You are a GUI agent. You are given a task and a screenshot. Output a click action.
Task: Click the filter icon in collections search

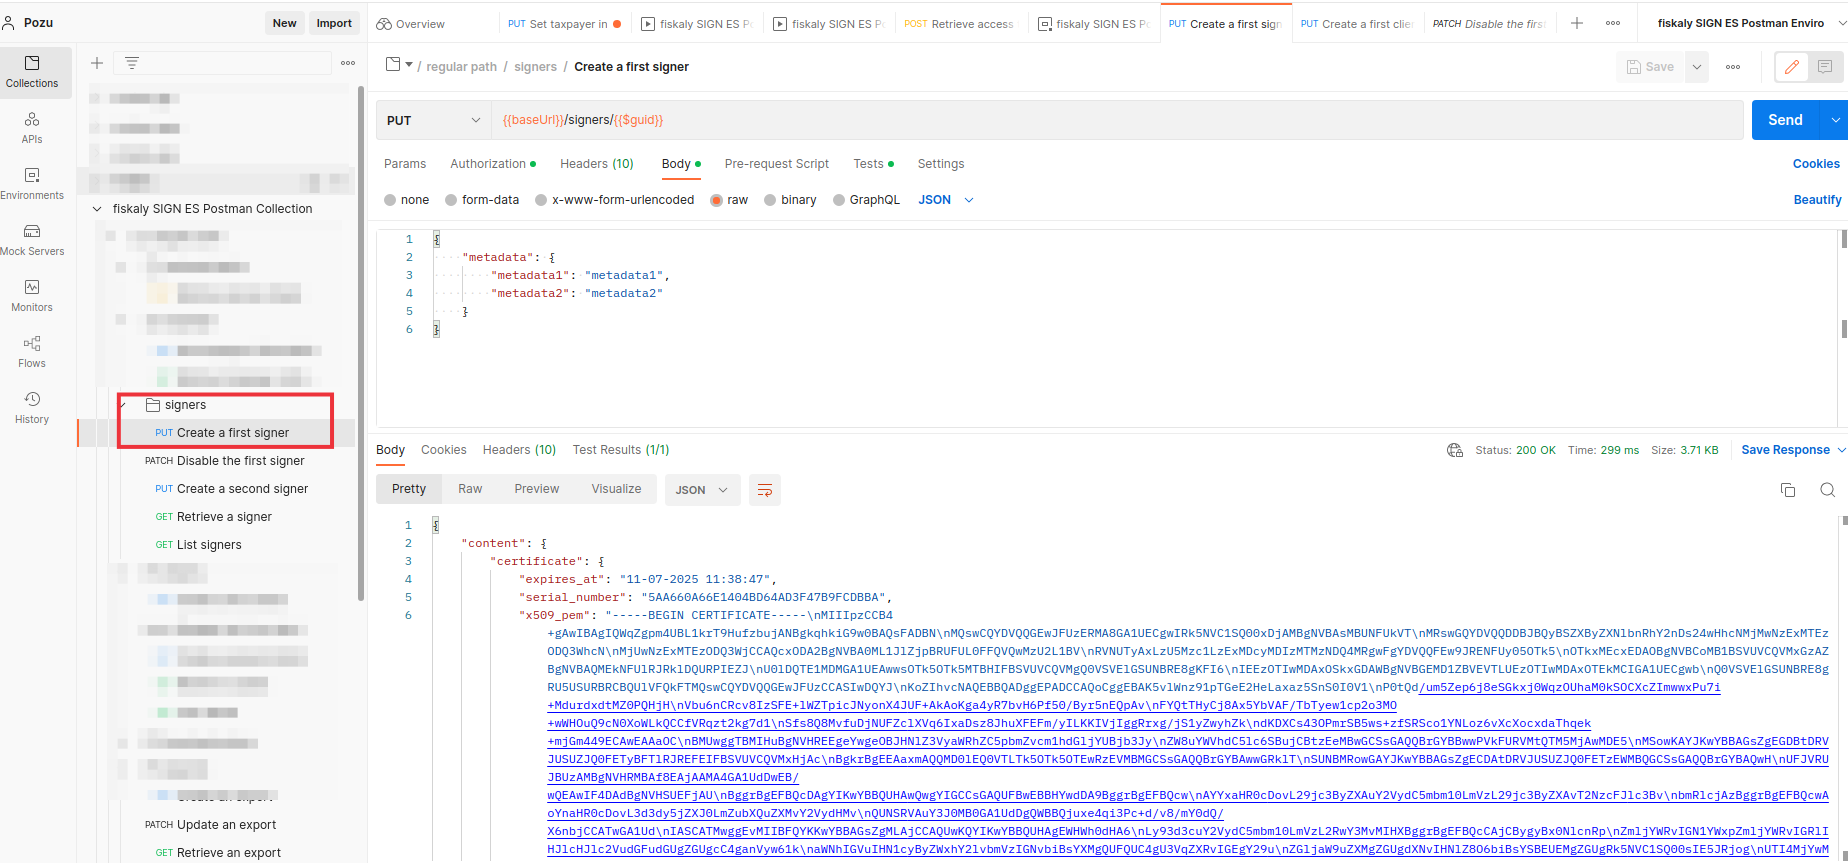(131, 63)
